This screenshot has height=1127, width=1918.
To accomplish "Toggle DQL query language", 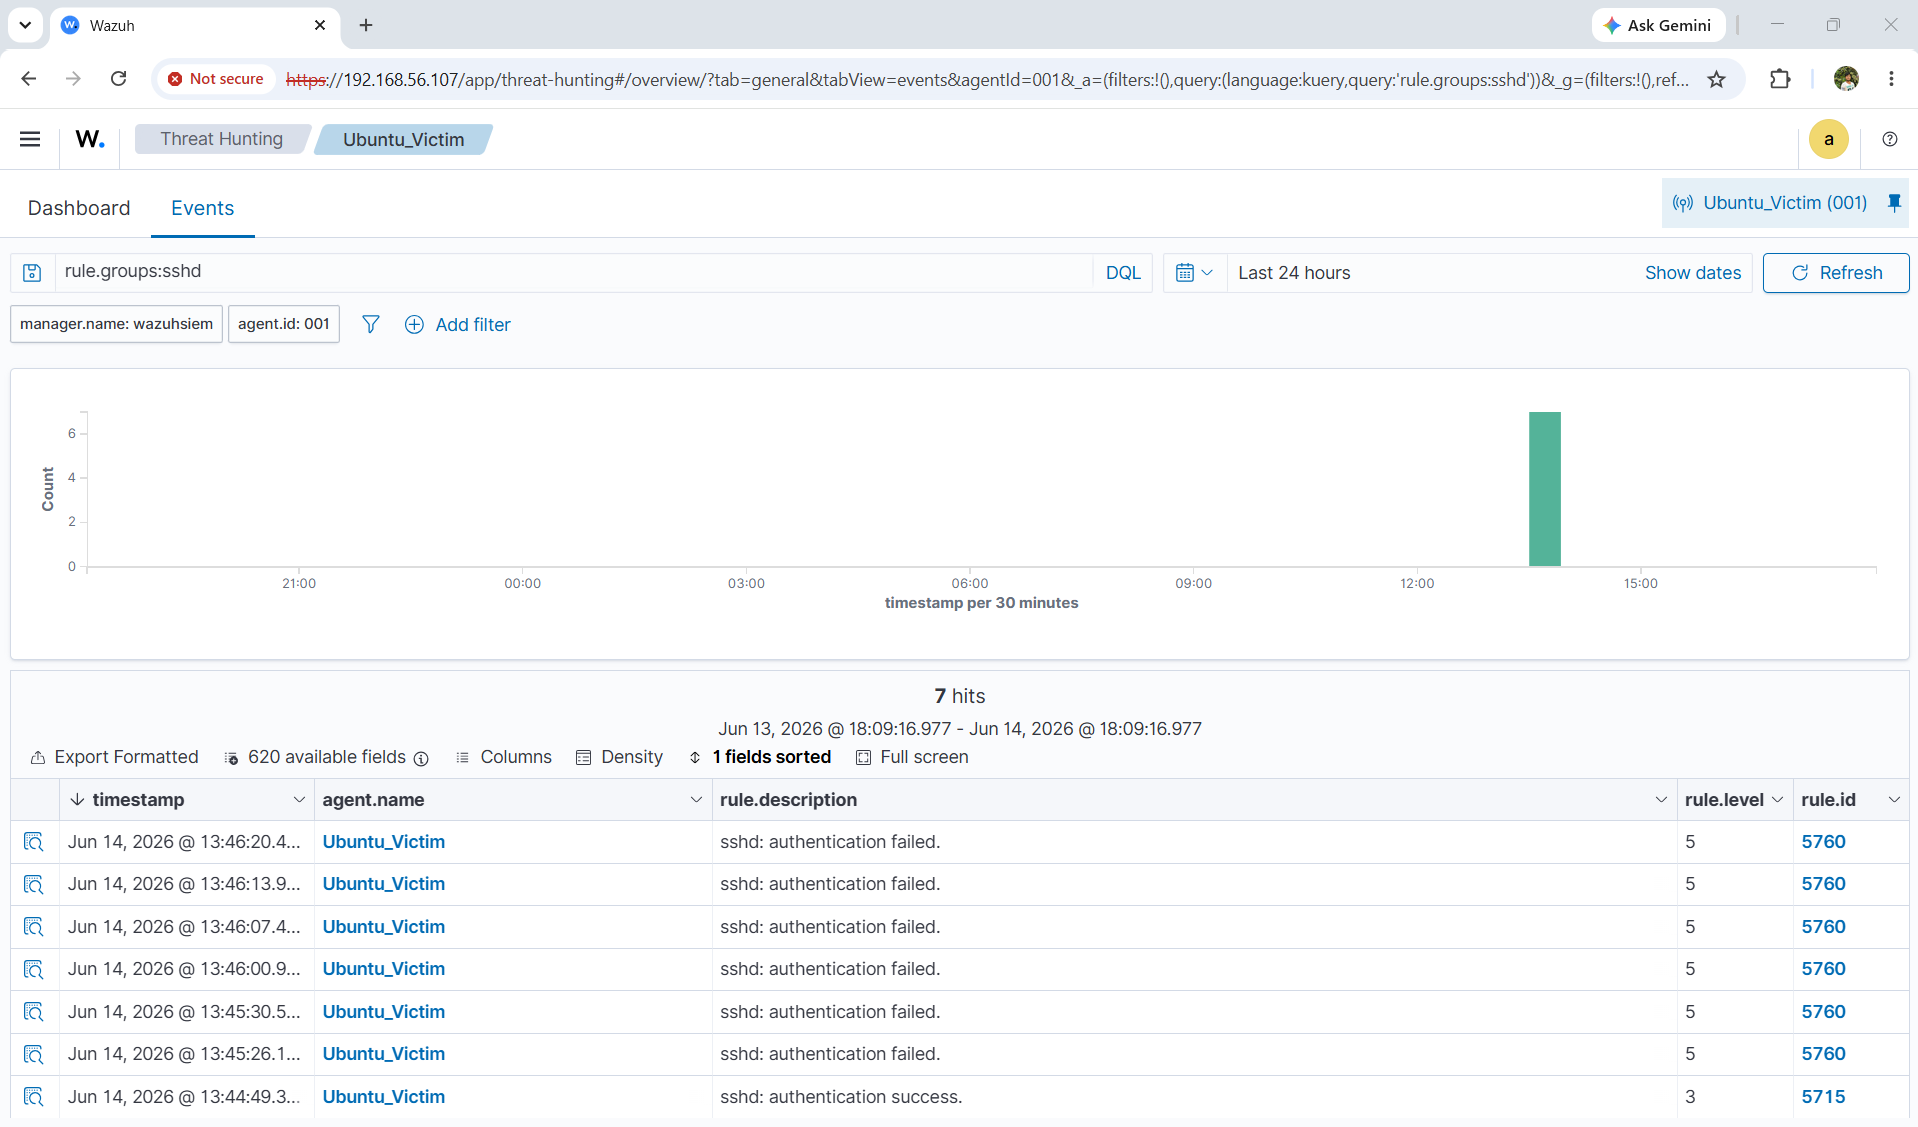I will coord(1123,273).
